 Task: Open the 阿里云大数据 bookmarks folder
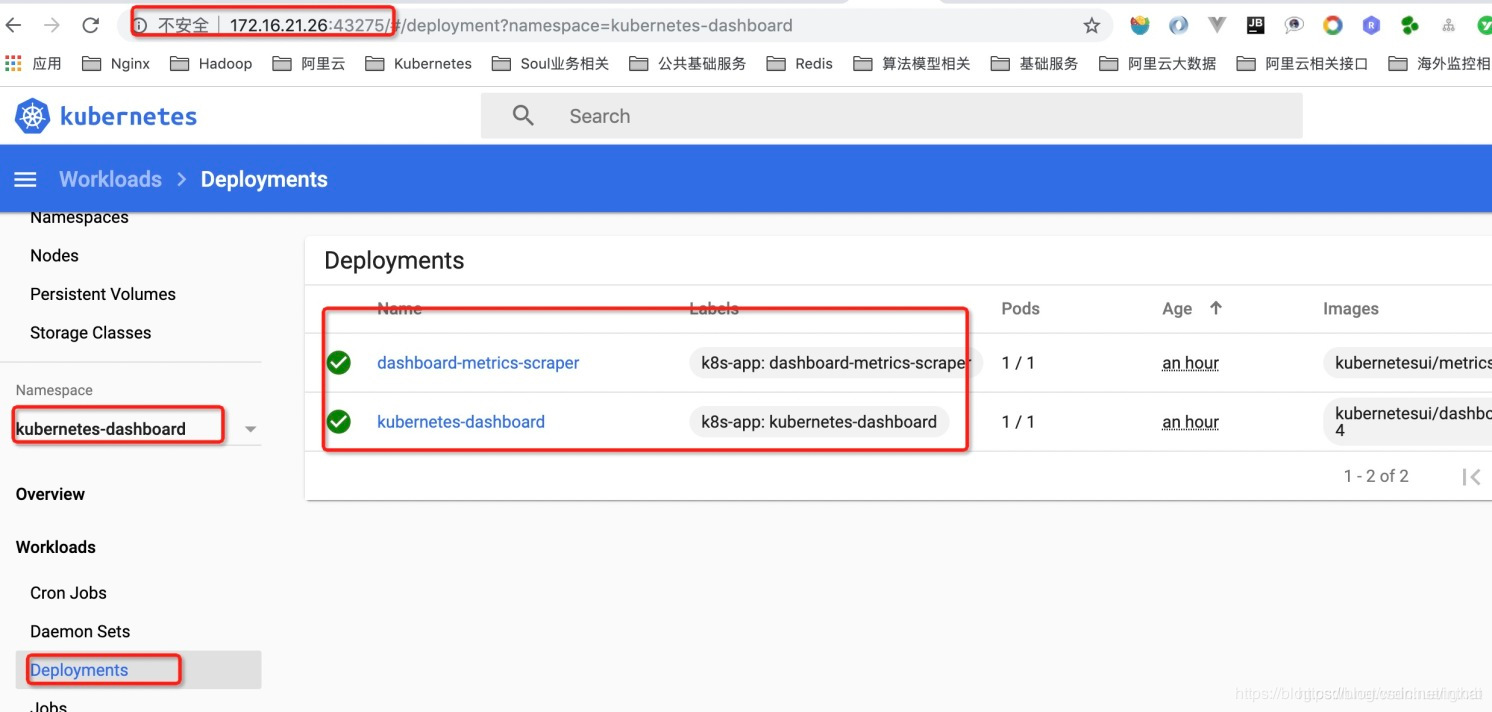[x=1158, y=63]
